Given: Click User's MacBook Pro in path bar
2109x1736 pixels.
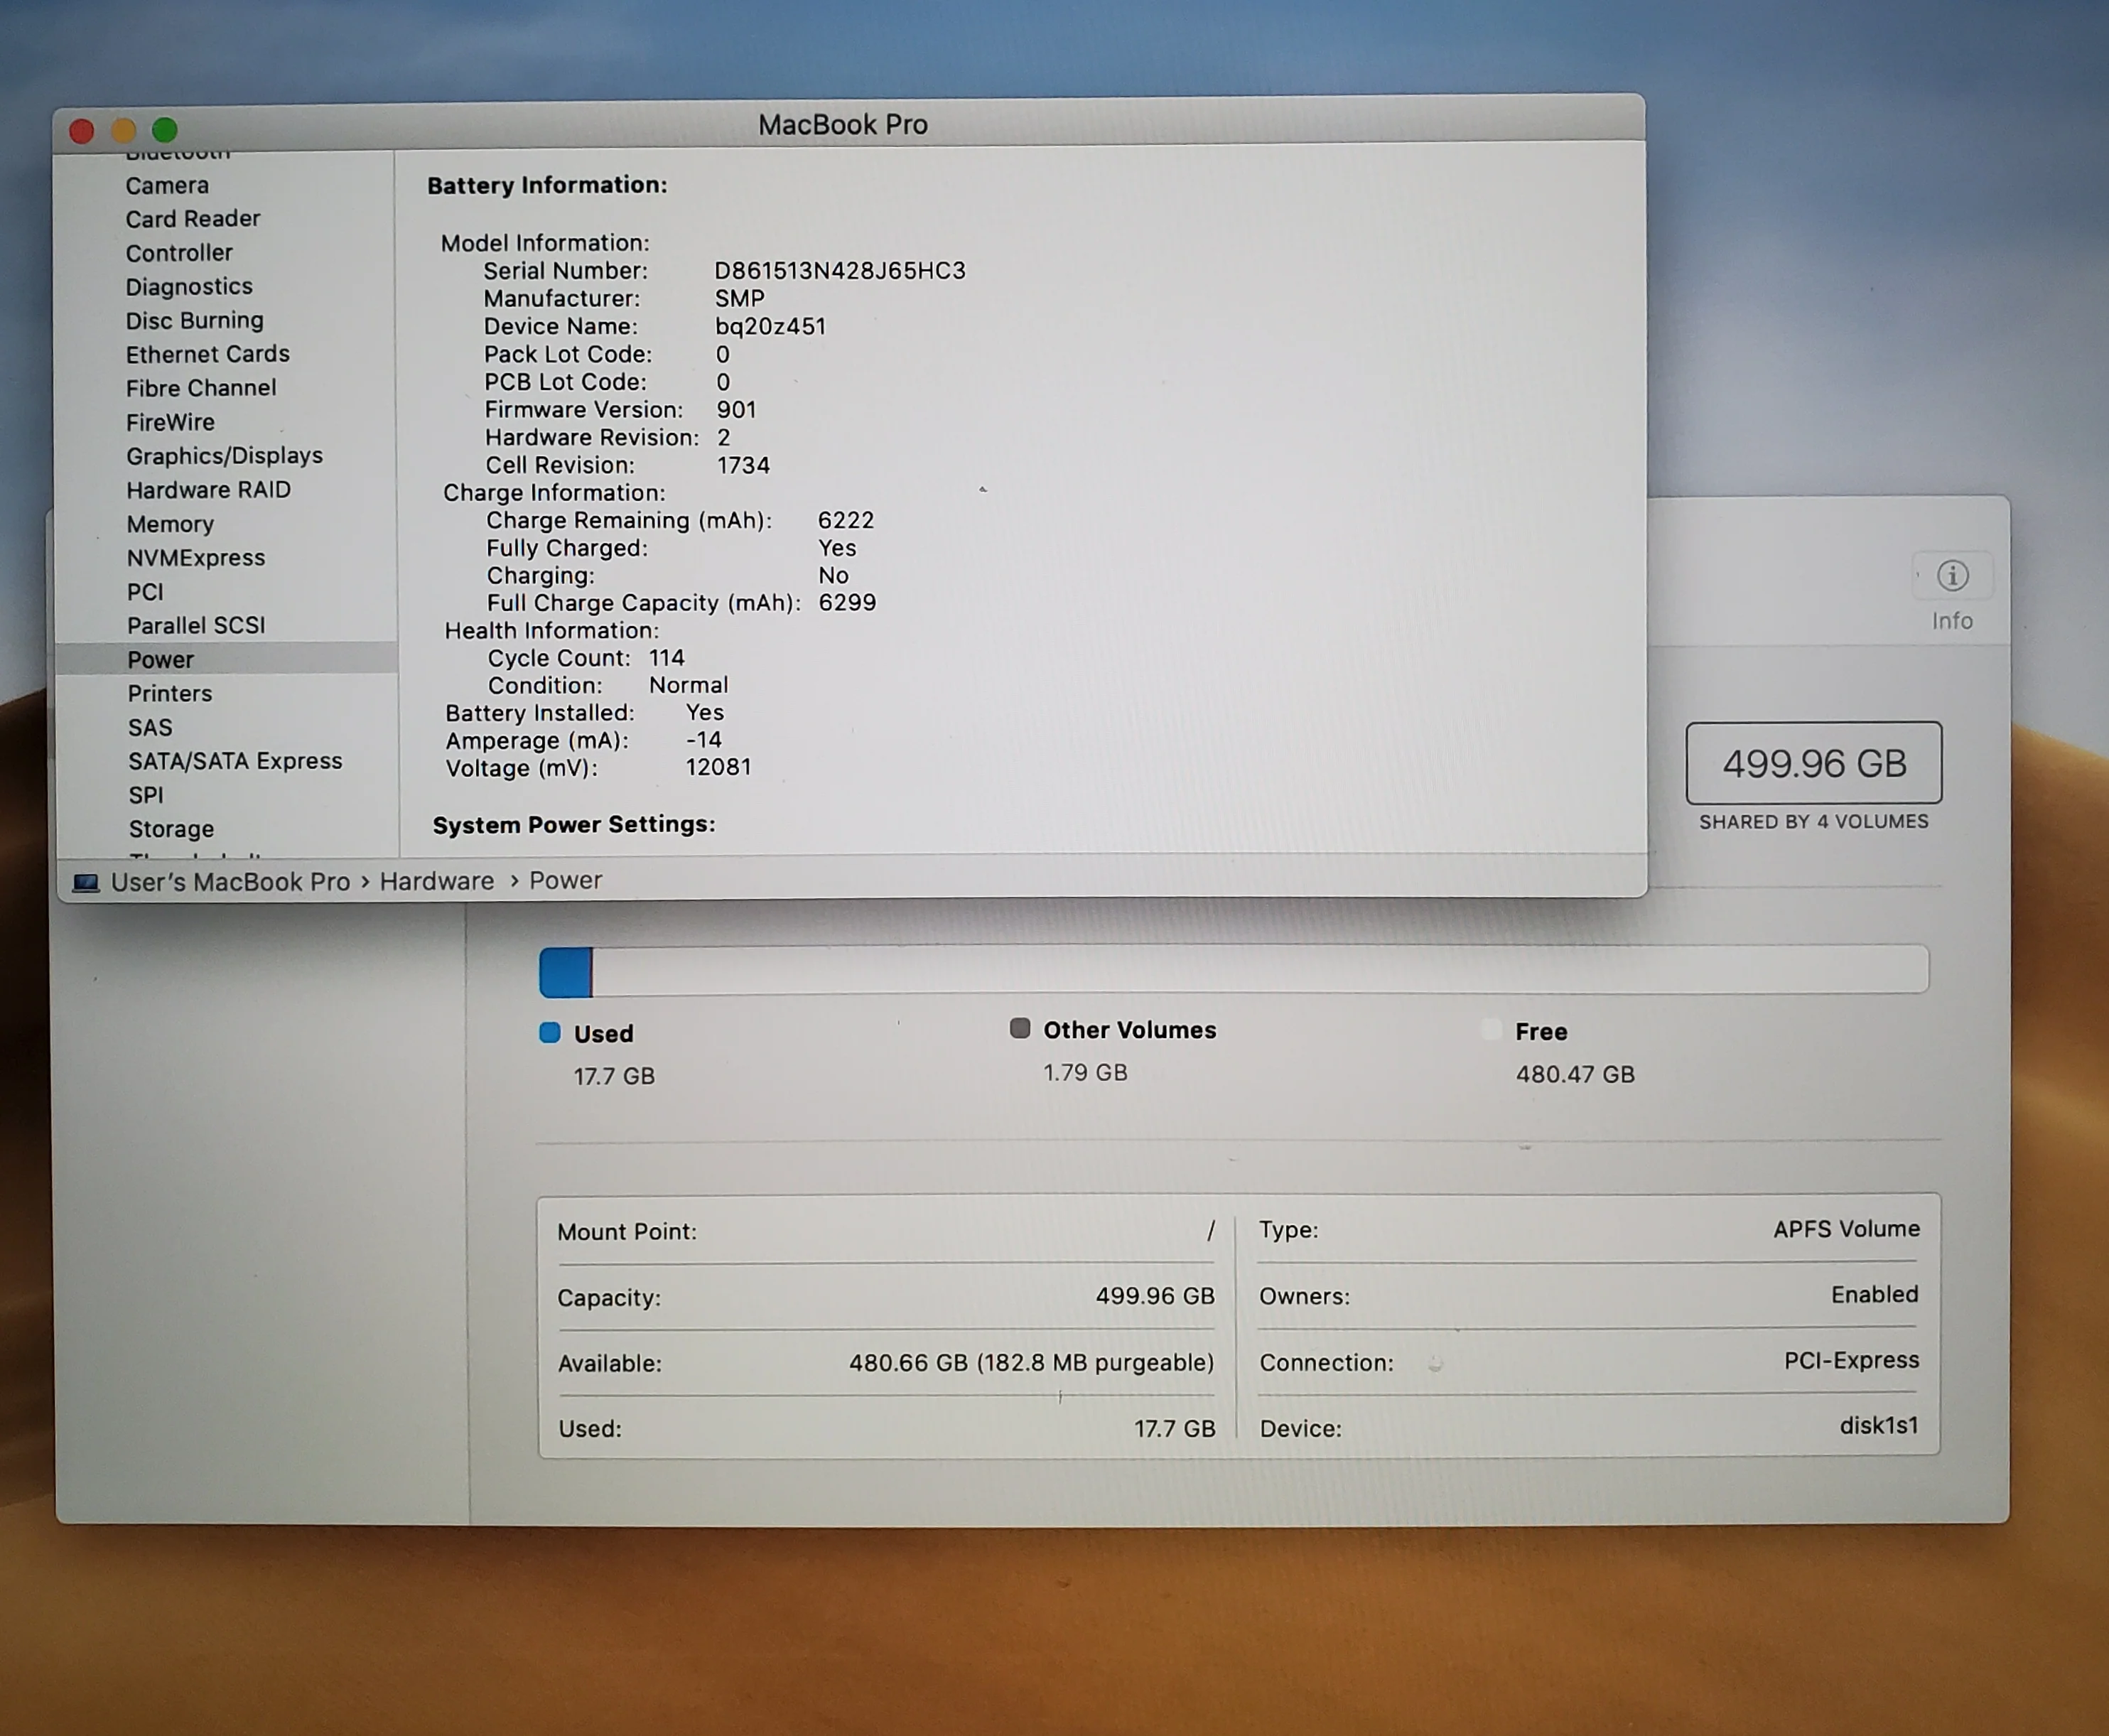Looking at the screenshot, I should [x=231, y=883].
